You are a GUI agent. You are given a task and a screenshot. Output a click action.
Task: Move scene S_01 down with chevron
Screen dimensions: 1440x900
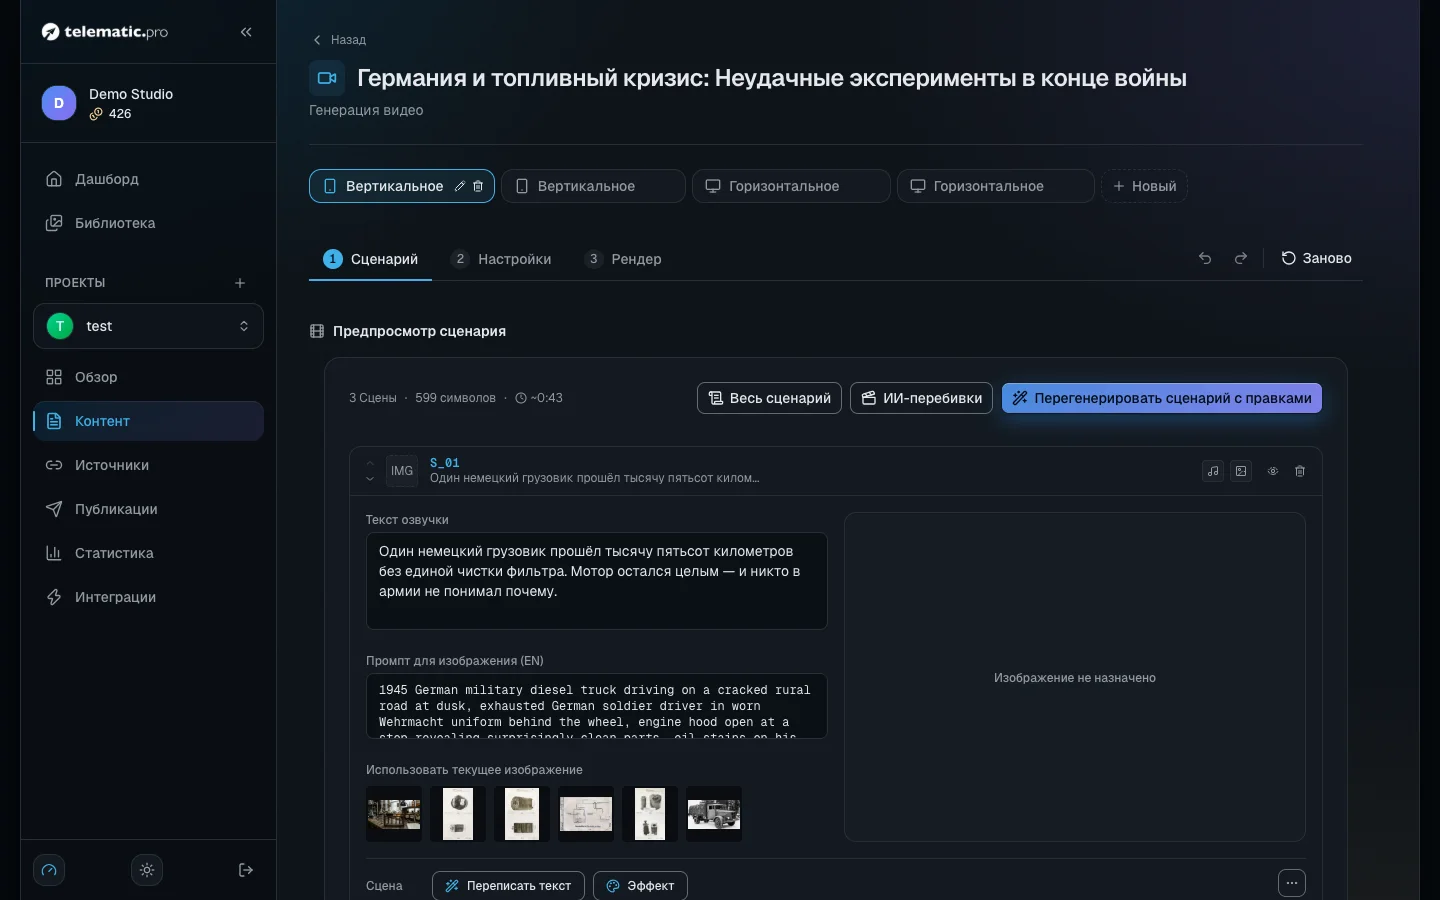point(370,479)
